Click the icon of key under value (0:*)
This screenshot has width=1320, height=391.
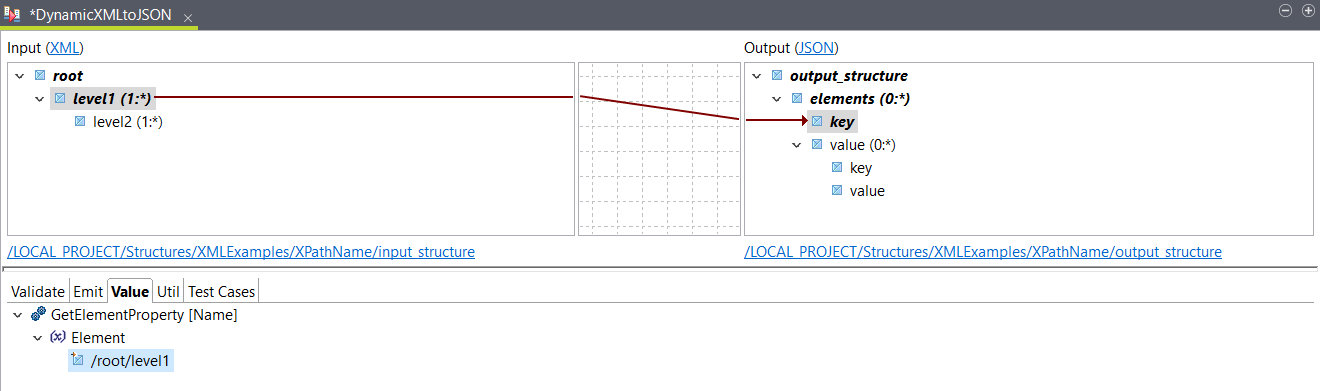tap(837, 167)
